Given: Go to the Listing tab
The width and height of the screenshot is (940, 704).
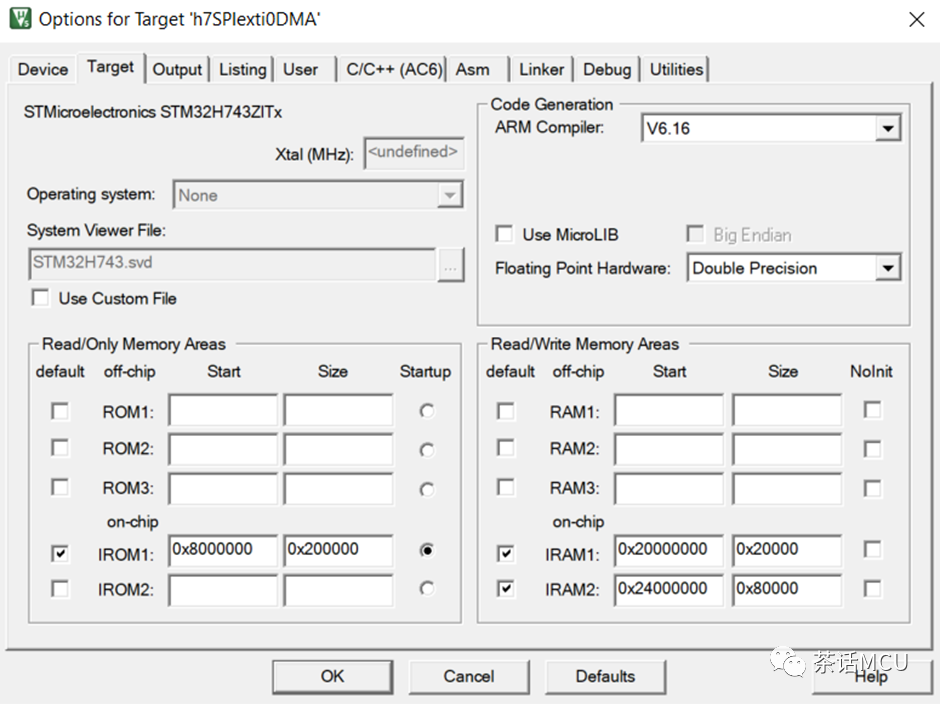Looking at the screenshot, I should (242, 70).
